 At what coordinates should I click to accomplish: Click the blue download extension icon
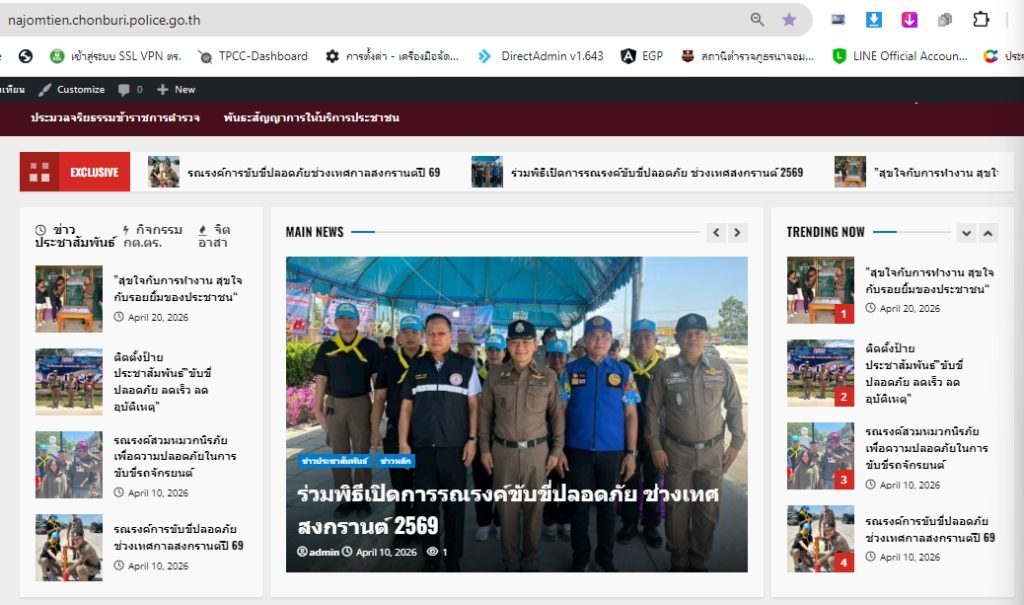coord(873,20)
